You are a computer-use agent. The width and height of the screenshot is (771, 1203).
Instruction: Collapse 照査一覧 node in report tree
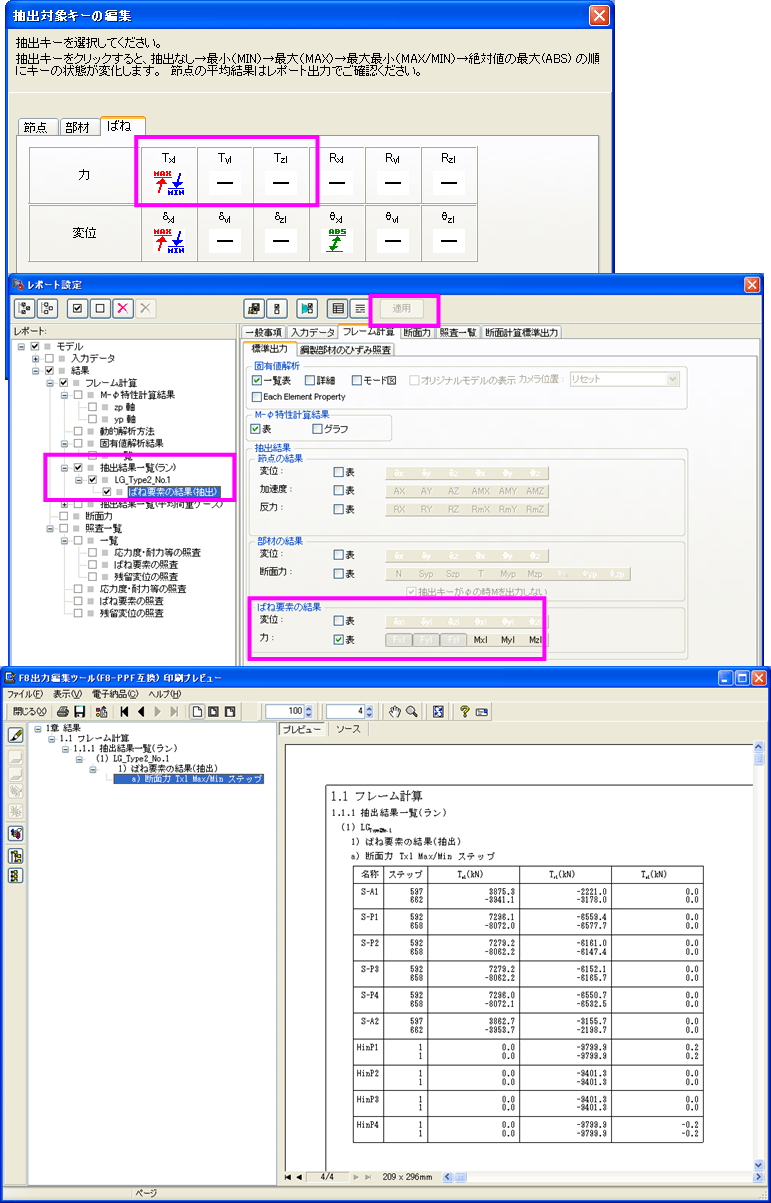pyautogui.click(x=50, y=527)
